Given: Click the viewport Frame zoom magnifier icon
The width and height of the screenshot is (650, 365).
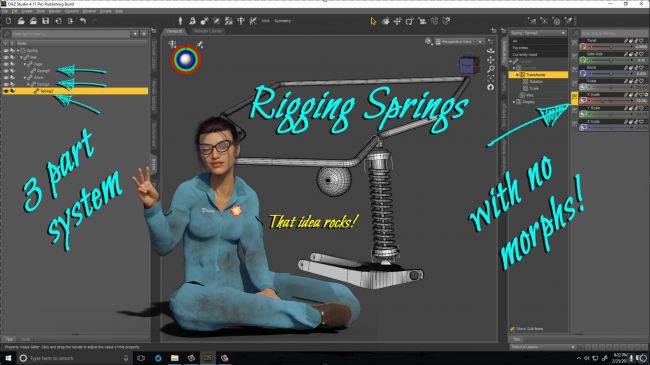Looking at the screenshot, I should pos(490,69).
